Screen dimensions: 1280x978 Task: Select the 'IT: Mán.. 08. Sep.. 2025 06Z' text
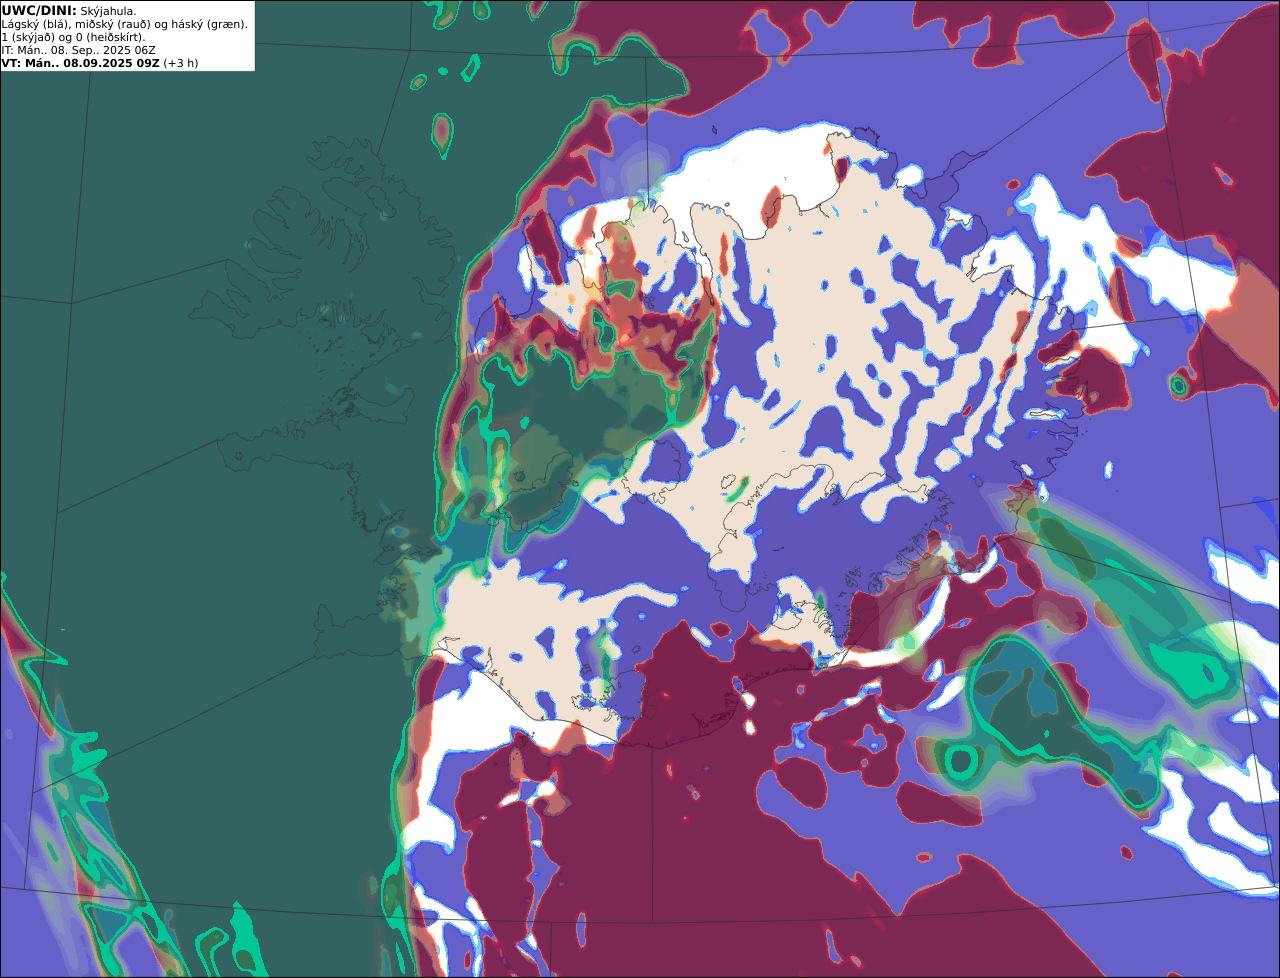pyautogui.click(x=80, y=50)
